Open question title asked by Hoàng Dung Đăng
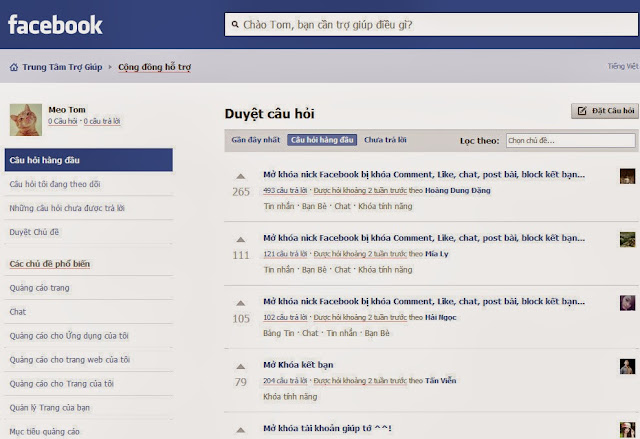 [424, 175]
